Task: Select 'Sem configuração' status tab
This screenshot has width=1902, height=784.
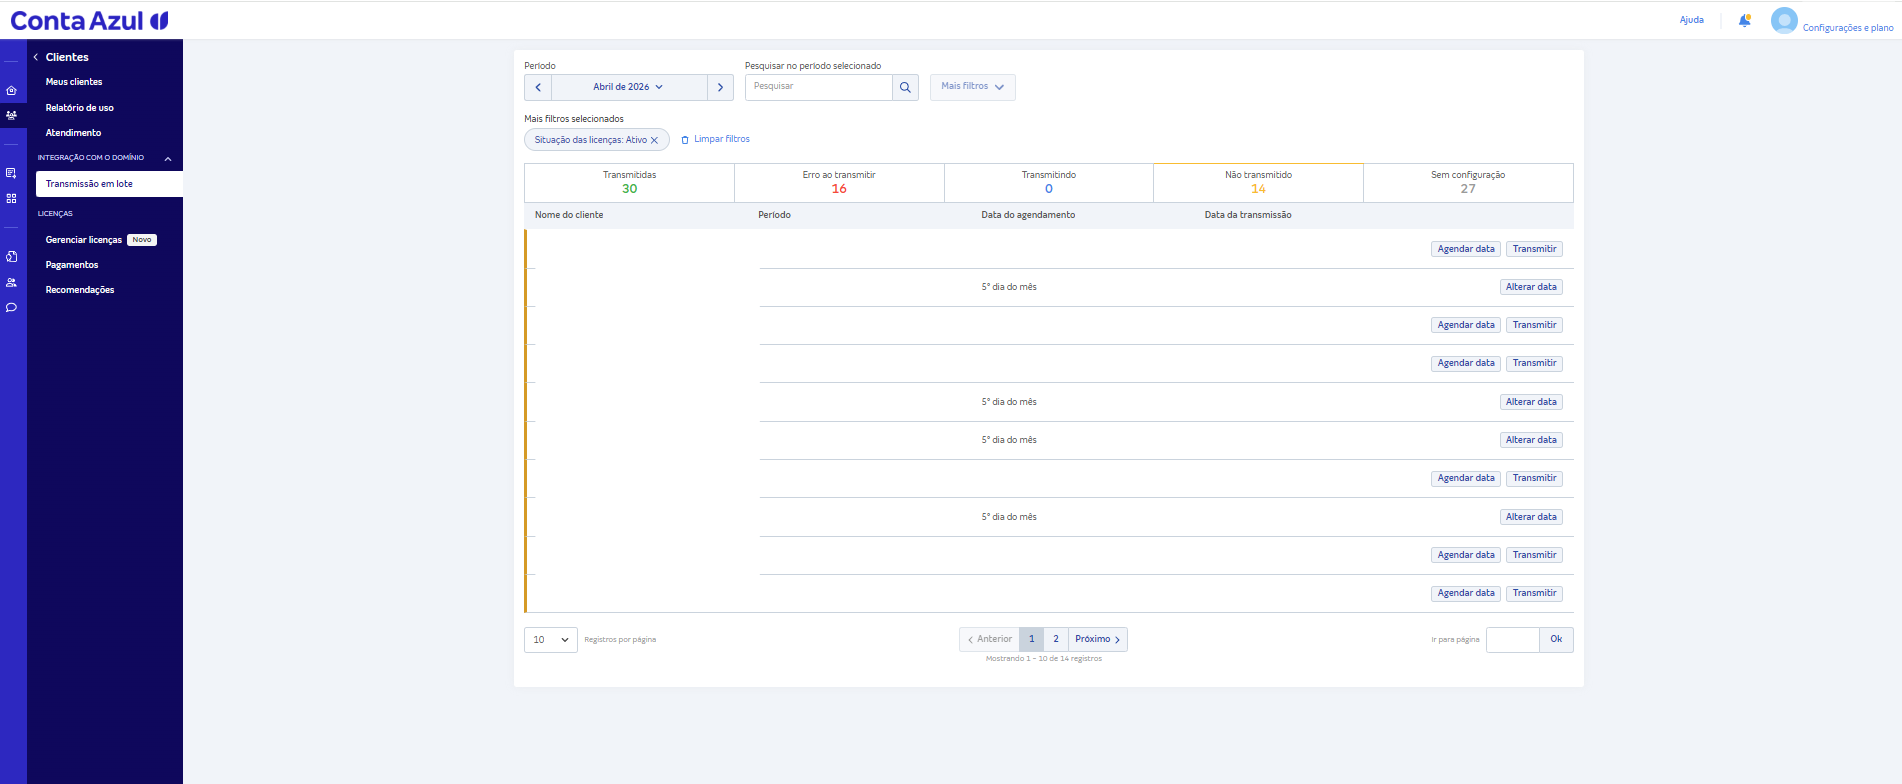Action: point(1468,183)
